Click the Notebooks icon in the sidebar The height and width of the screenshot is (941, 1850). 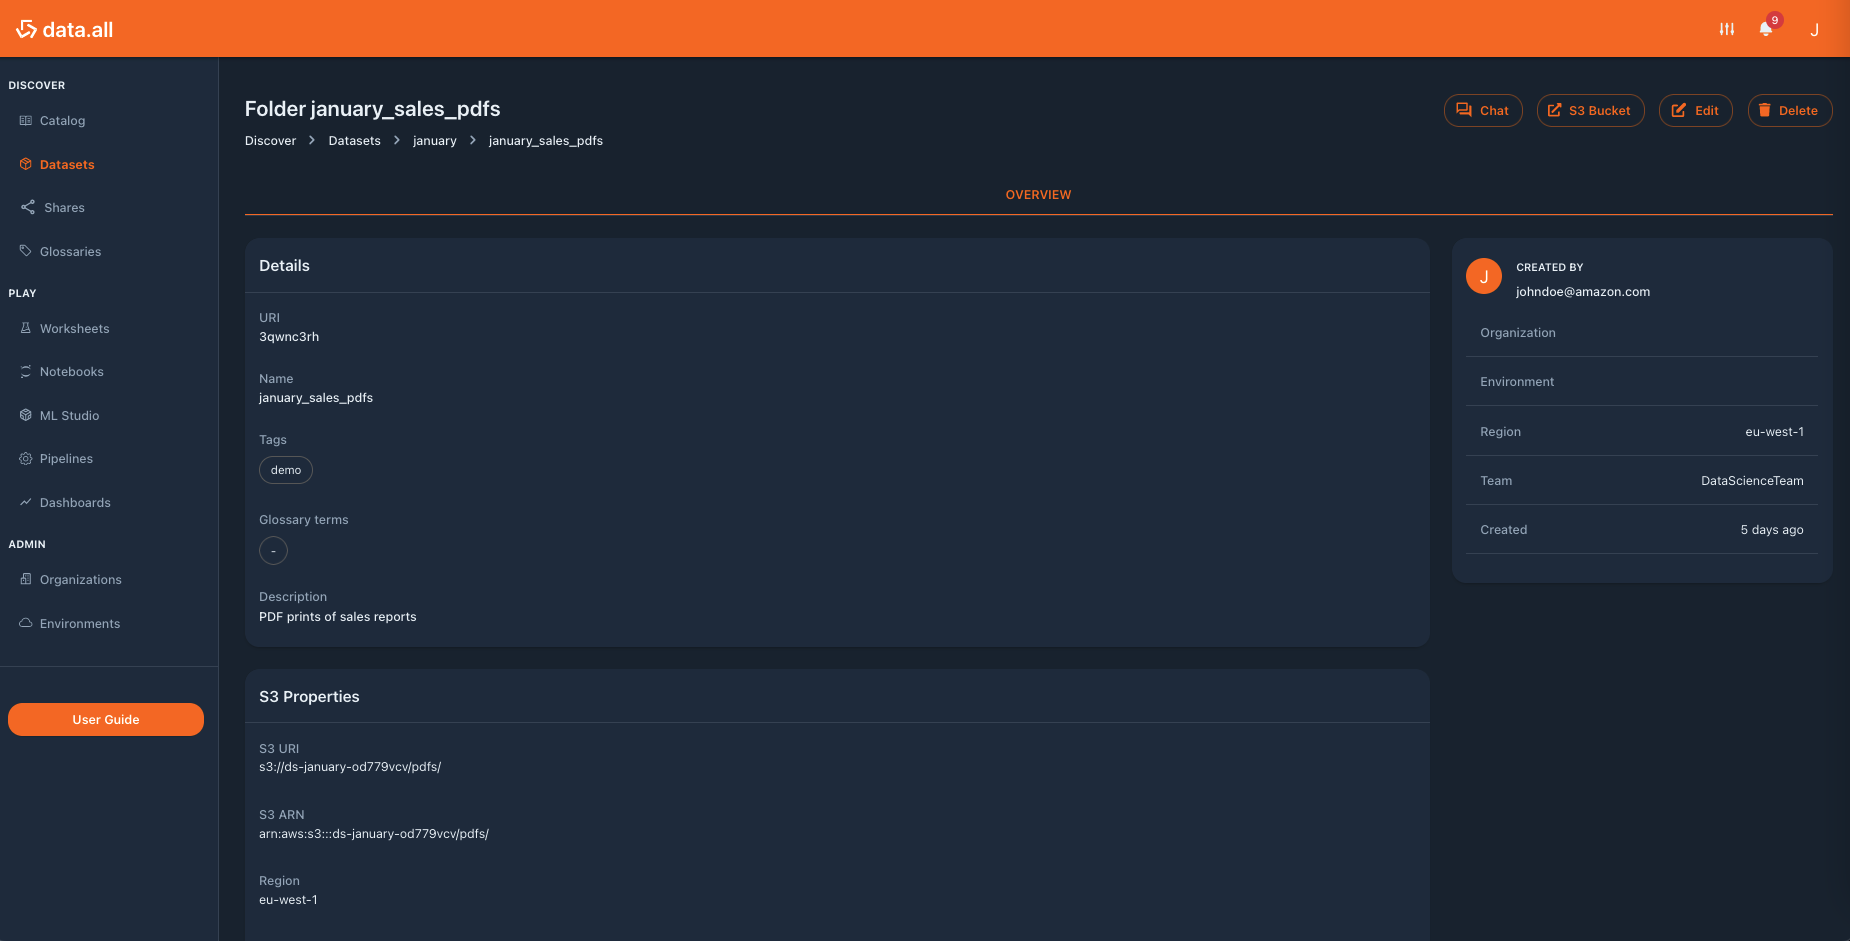(26, 371)
